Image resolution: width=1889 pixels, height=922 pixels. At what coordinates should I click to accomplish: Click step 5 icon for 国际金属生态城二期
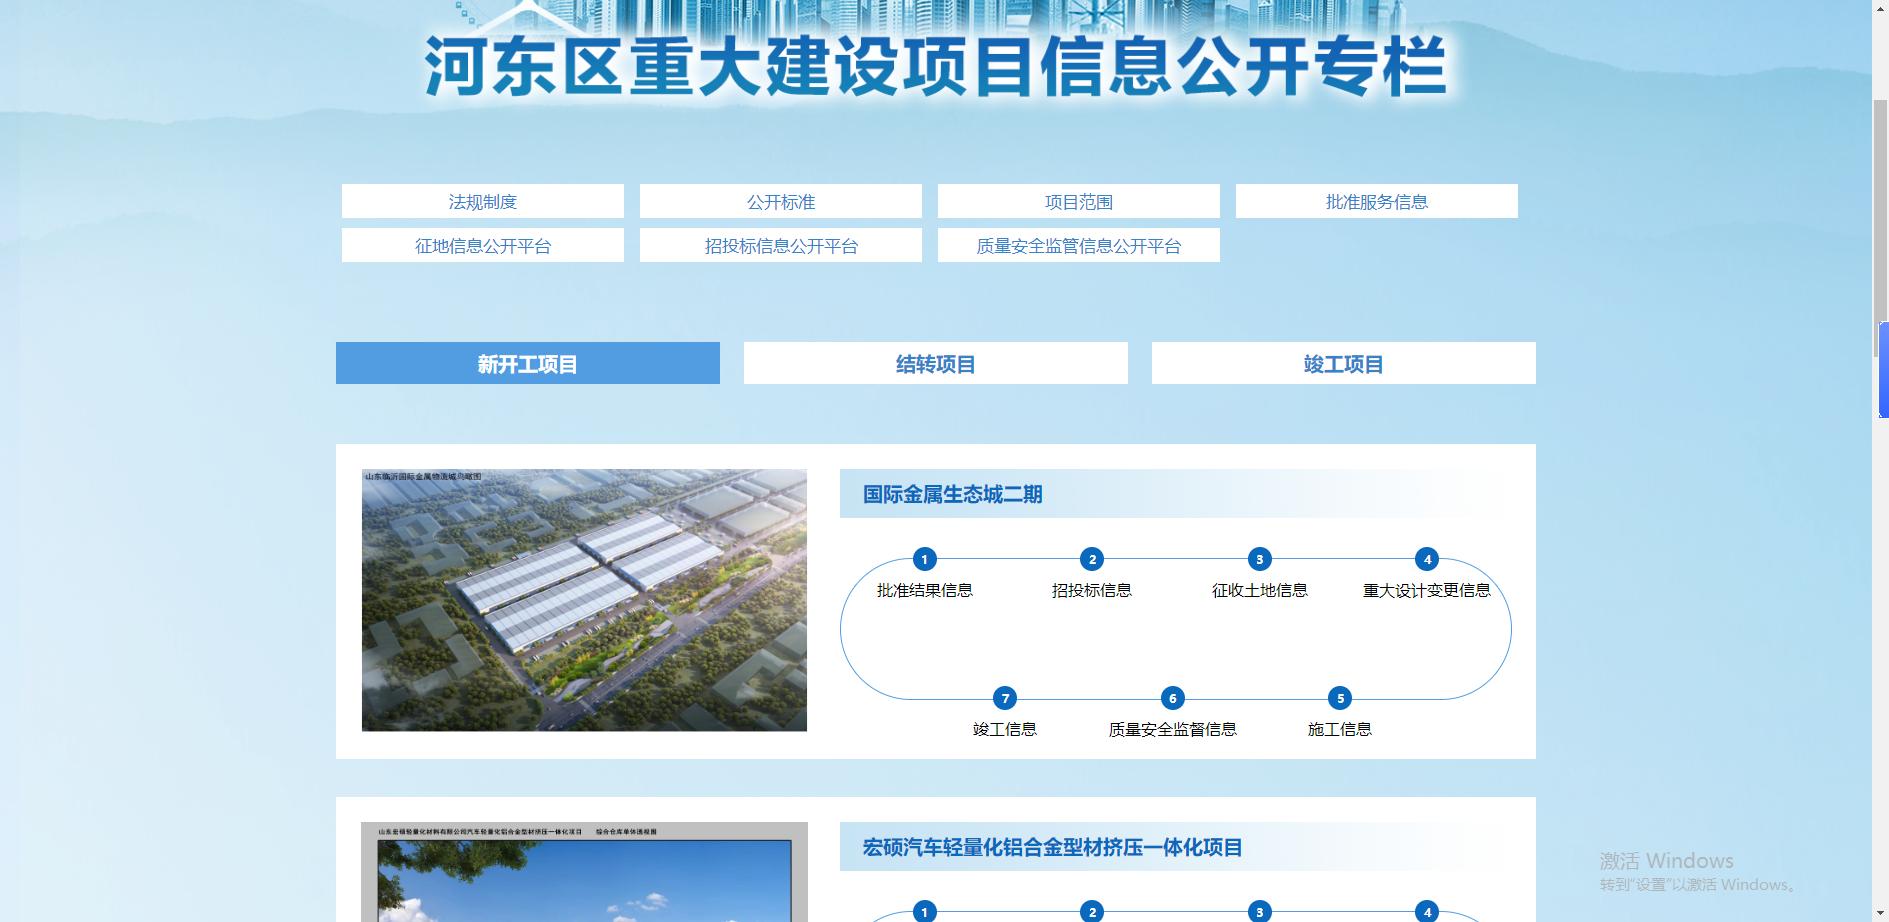tap(1340, 698)
